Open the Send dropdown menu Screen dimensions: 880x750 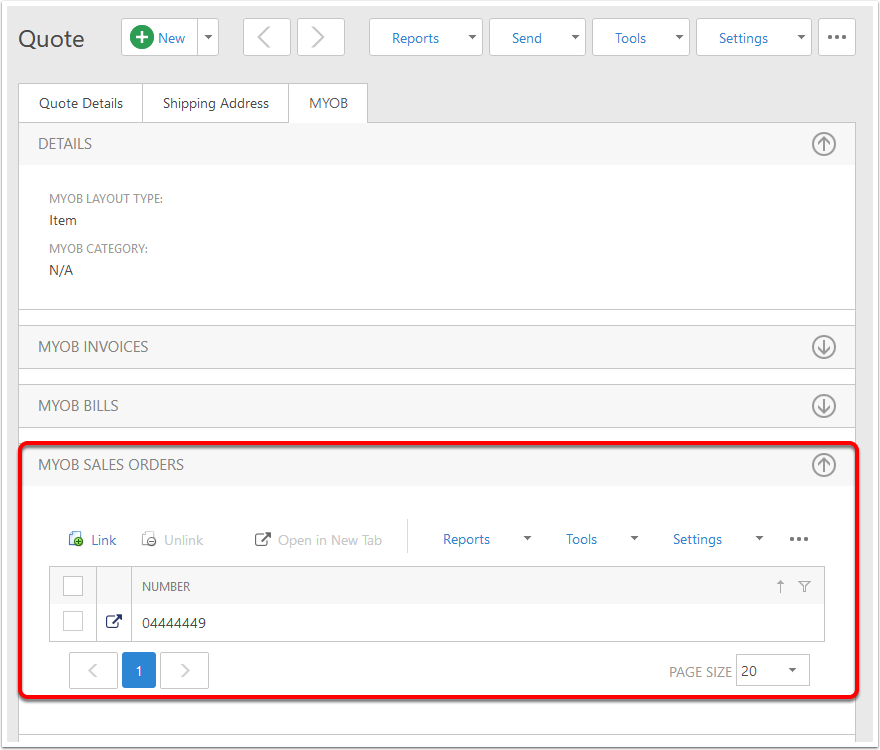(x=537, y=38)
